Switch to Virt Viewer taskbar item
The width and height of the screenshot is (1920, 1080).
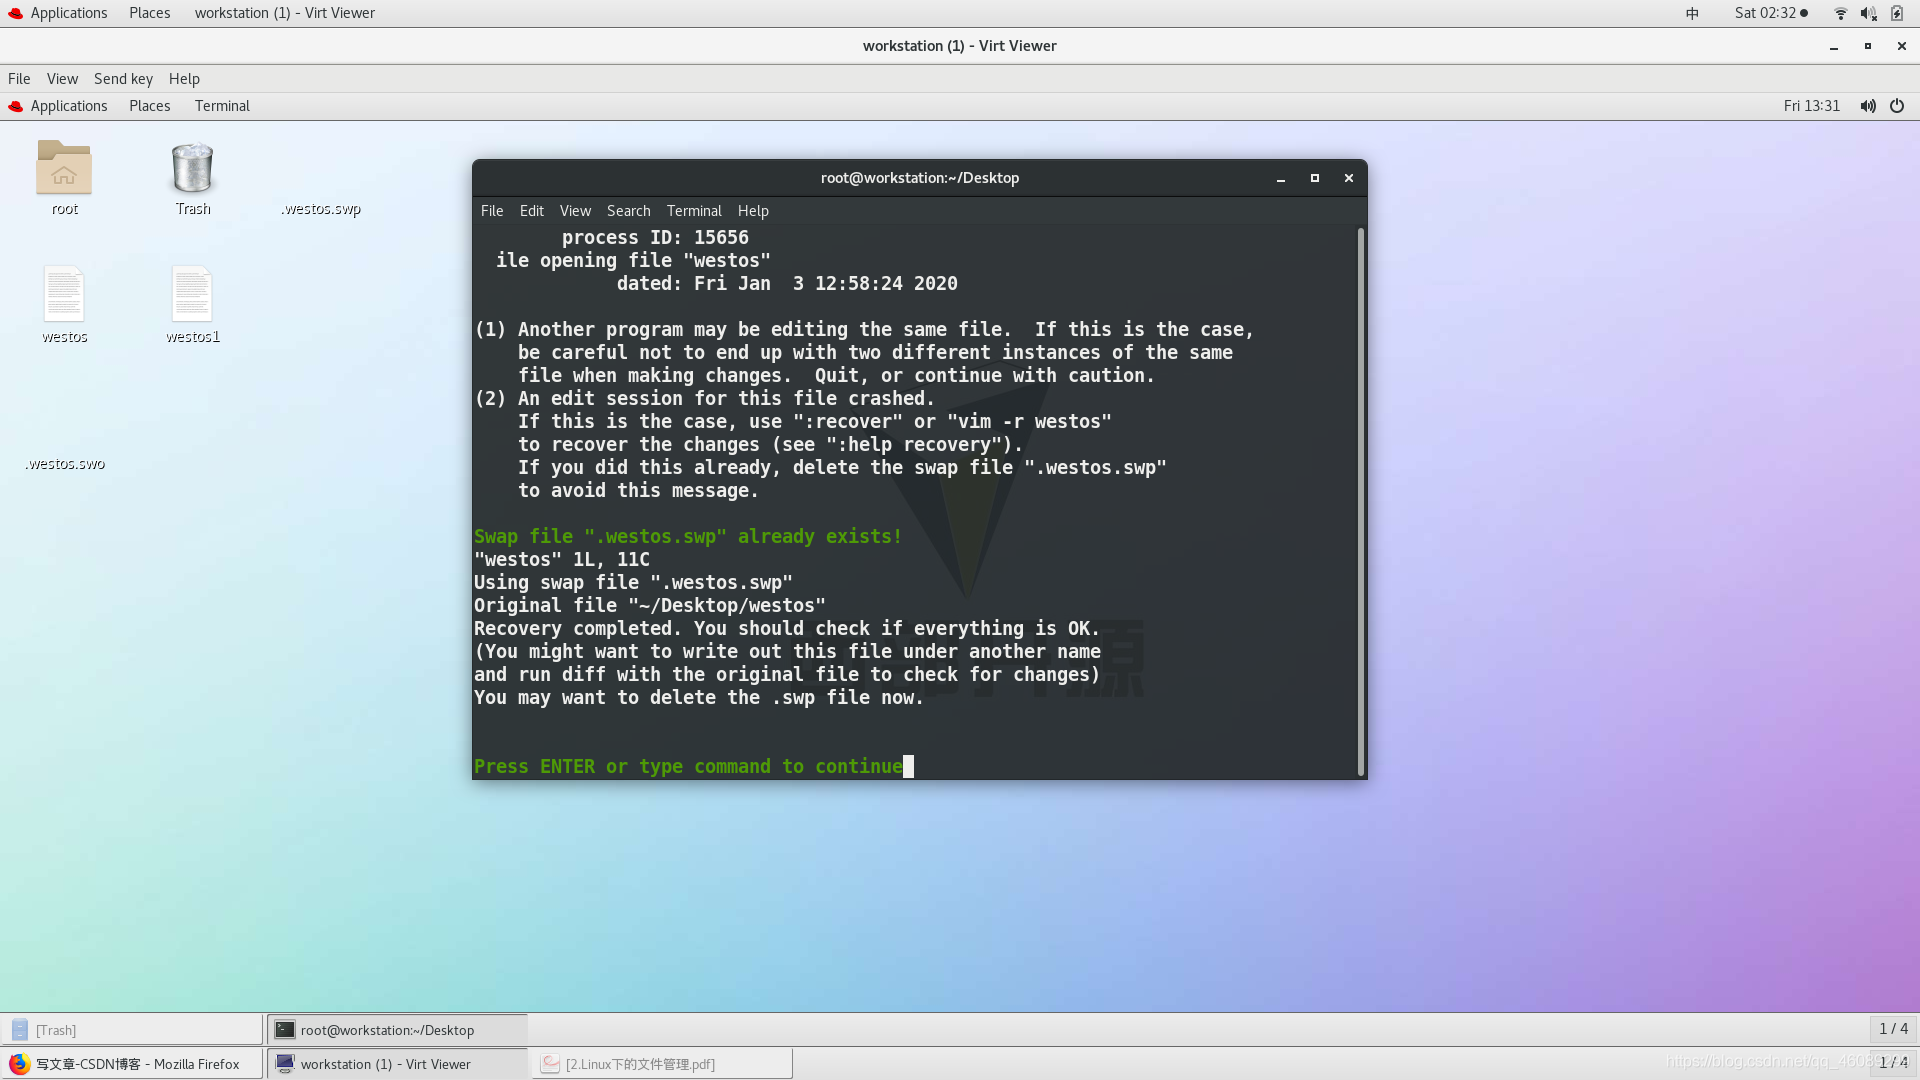click(397, 1064)
